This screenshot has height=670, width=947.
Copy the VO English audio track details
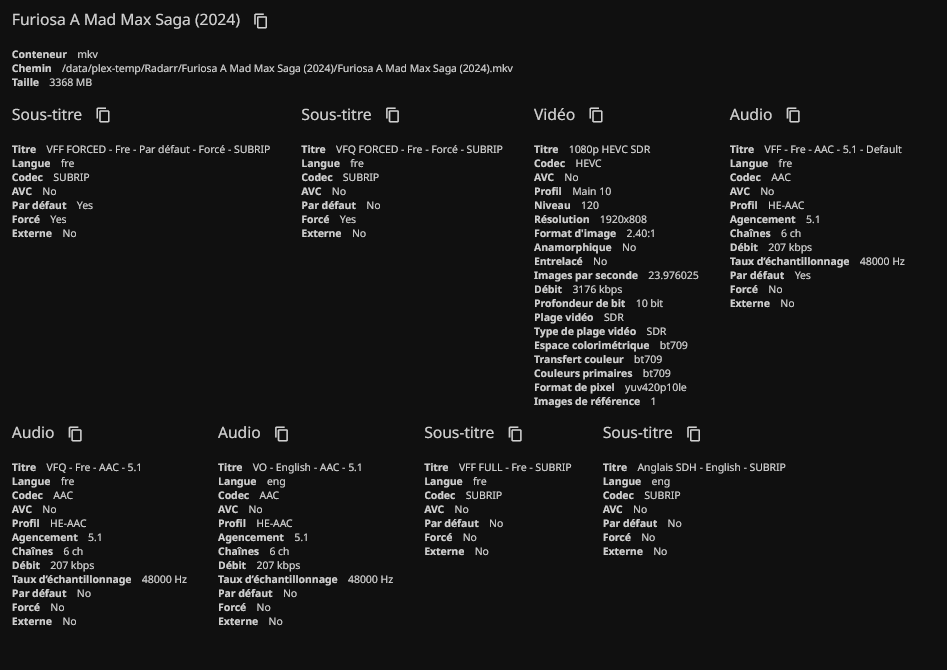click(x=282, y=434)
